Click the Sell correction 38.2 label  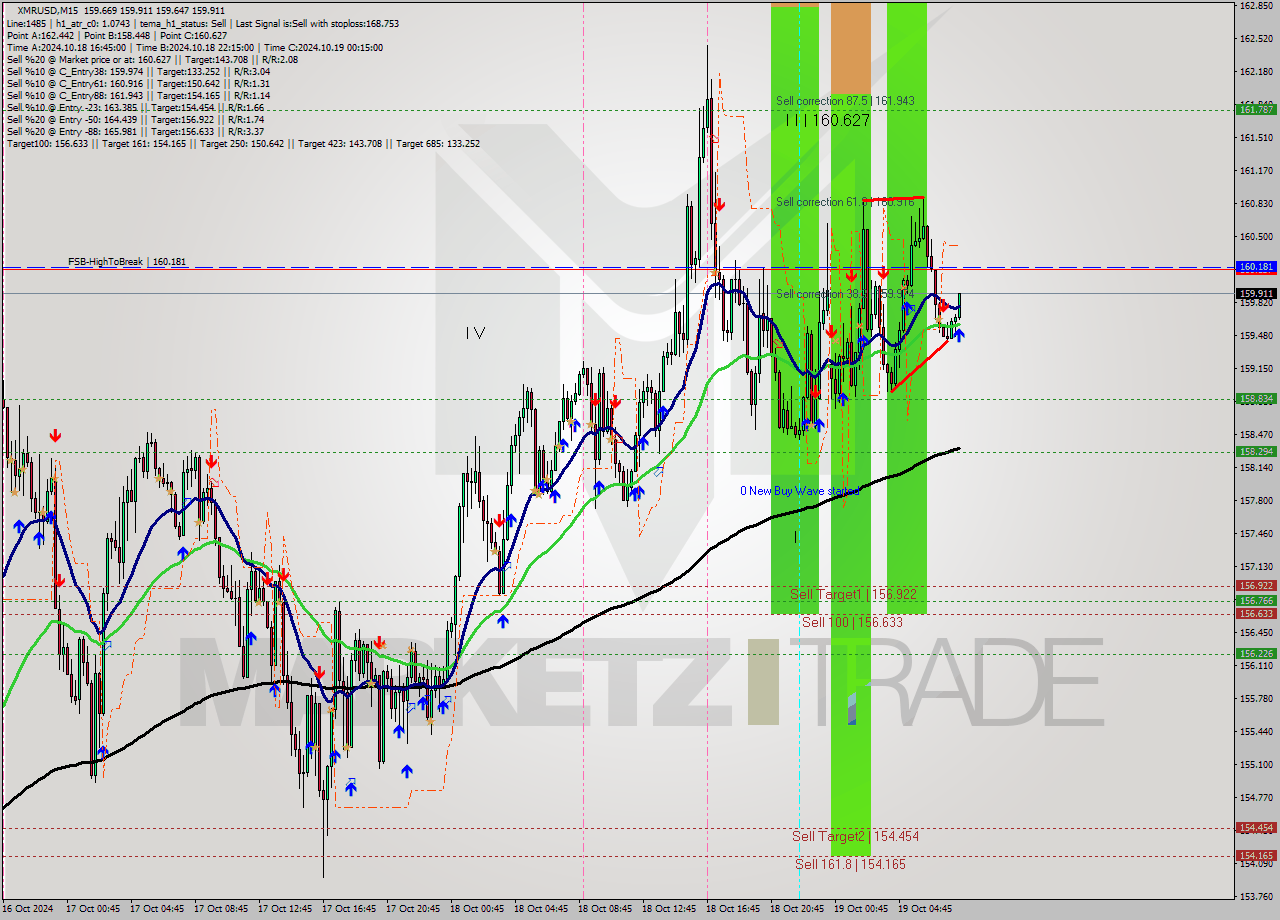tap(845, 294)
